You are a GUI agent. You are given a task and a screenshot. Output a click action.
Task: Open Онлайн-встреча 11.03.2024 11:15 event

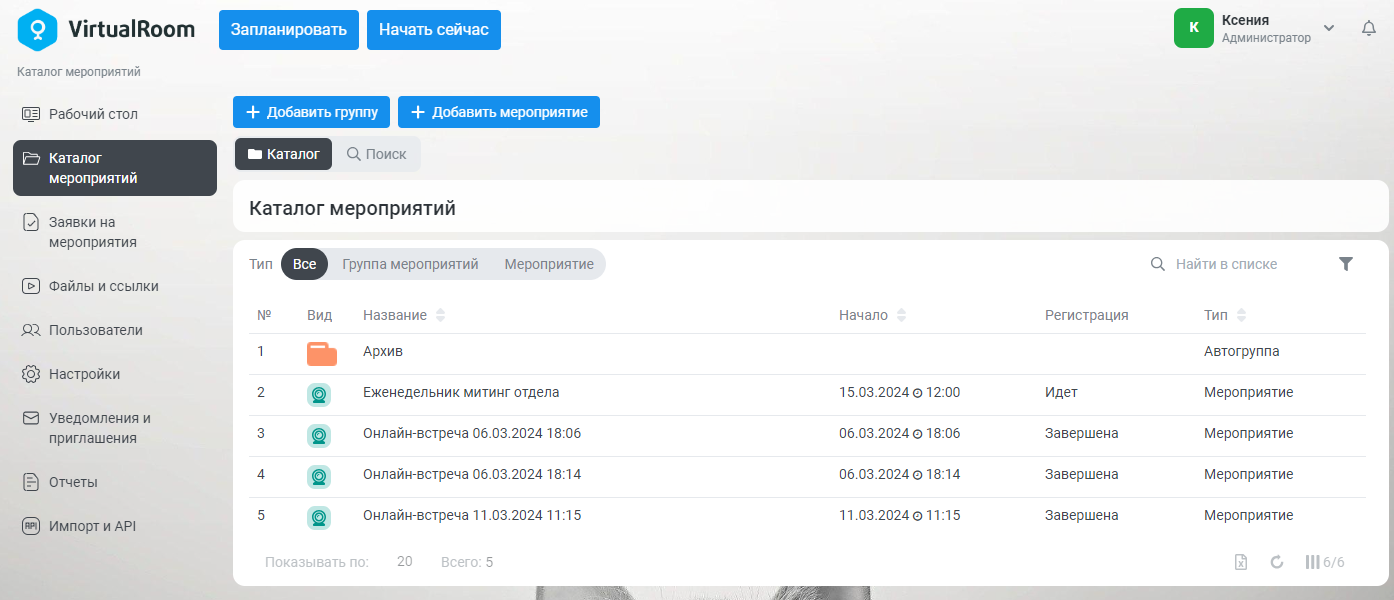472,516
